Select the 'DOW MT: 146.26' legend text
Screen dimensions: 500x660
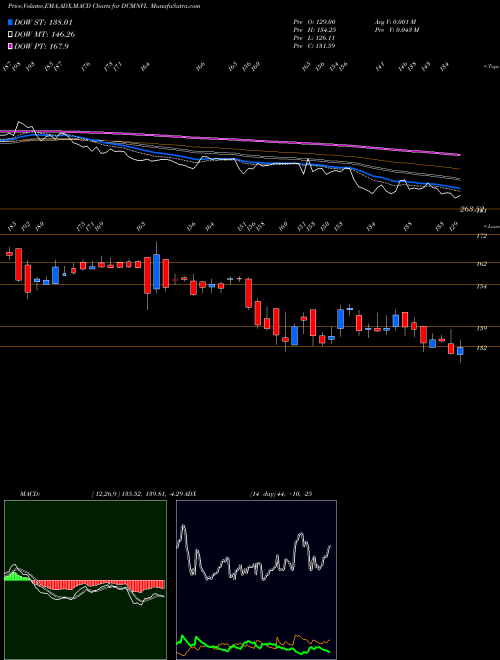click(45, 35)
